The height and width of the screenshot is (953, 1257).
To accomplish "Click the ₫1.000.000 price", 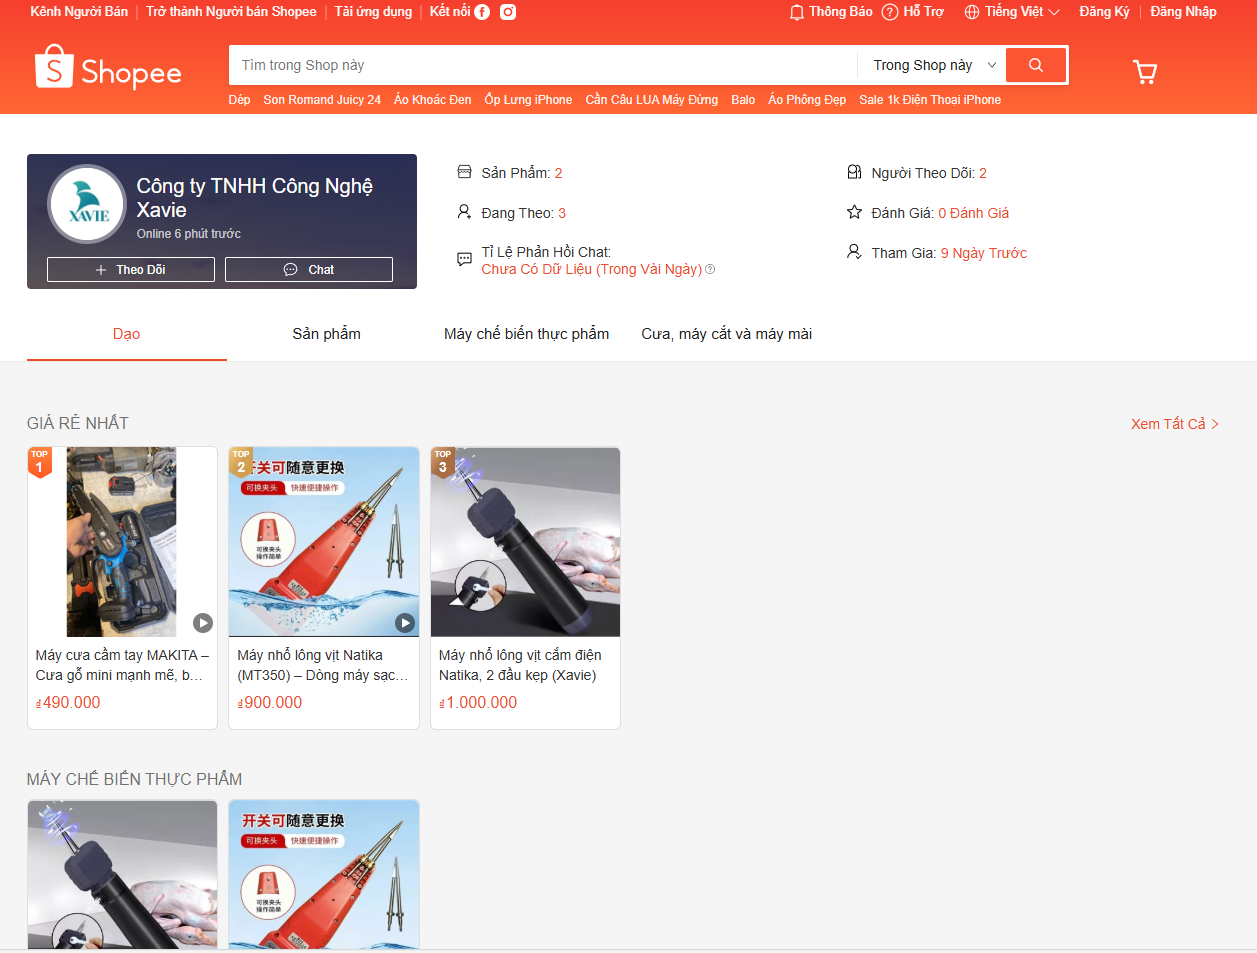I will [x=478, y=703].
